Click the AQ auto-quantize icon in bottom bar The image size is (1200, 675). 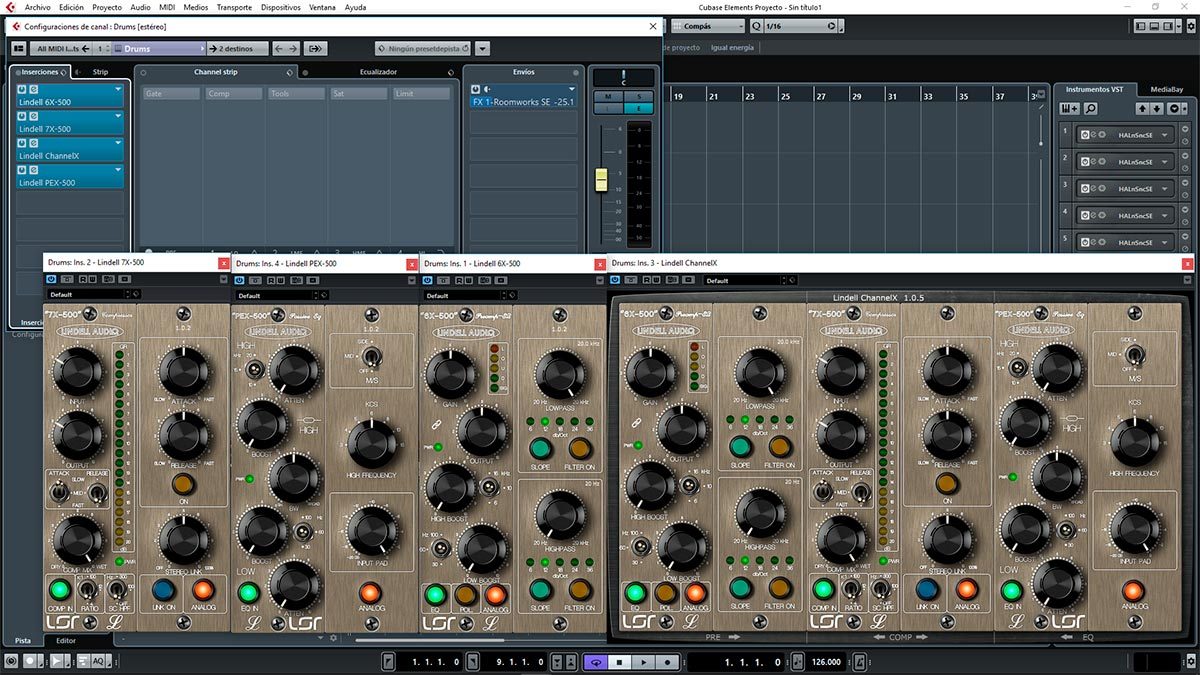point(98,661)
